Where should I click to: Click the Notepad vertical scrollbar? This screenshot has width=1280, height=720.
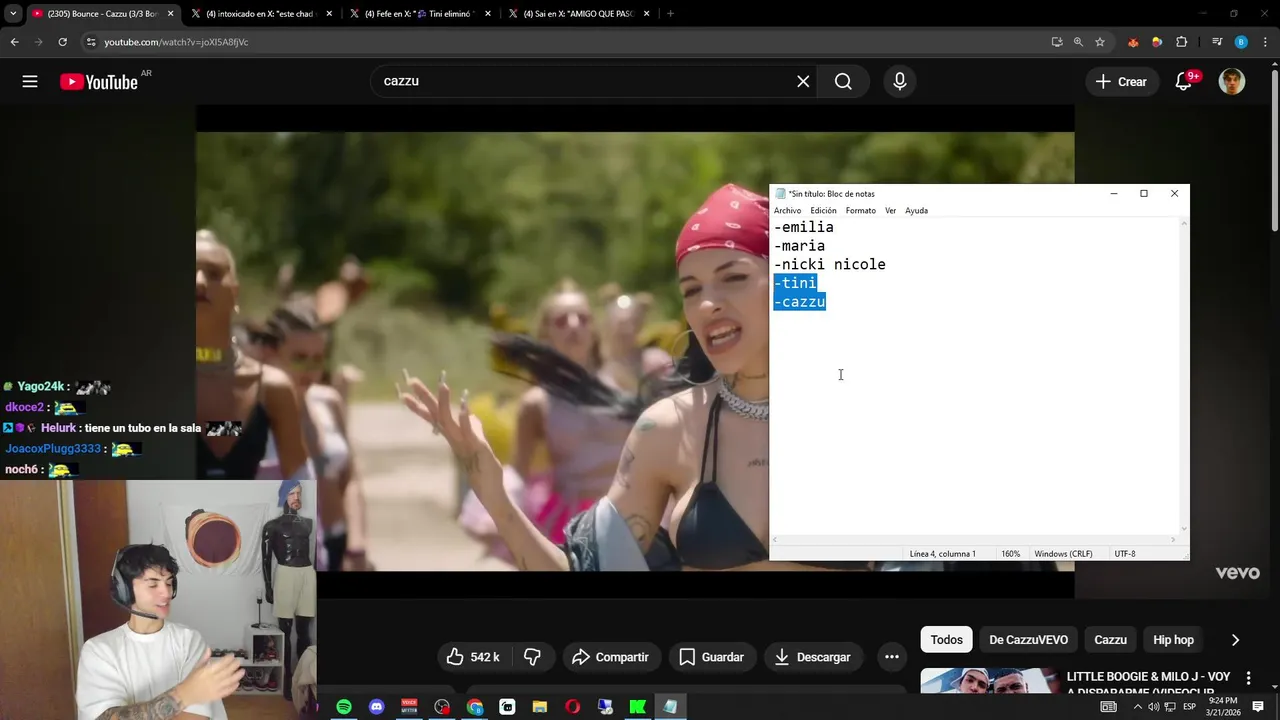(x=1185, y=376)
